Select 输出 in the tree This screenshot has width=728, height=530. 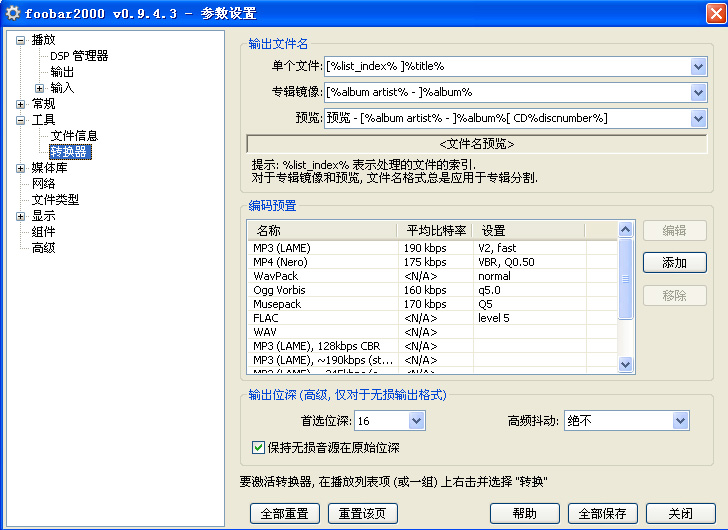62,72
